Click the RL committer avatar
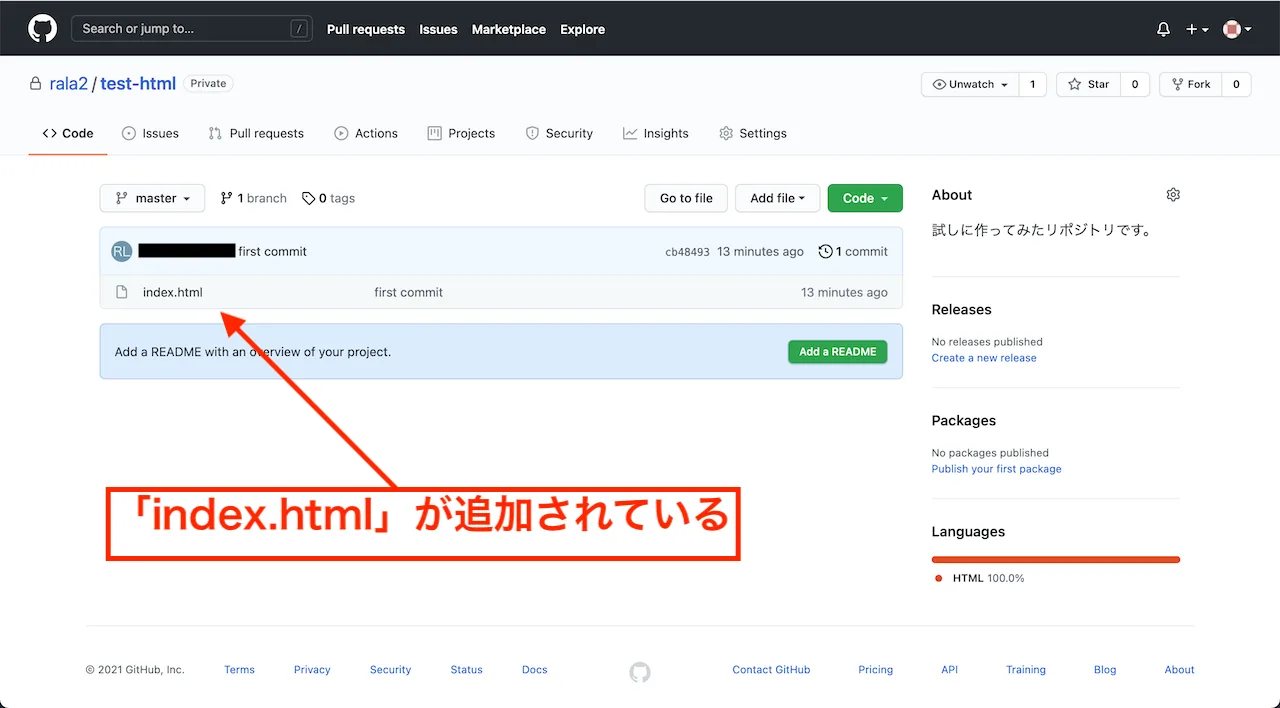The height and width of the screenshot is (708, 1280). (121, 252)
